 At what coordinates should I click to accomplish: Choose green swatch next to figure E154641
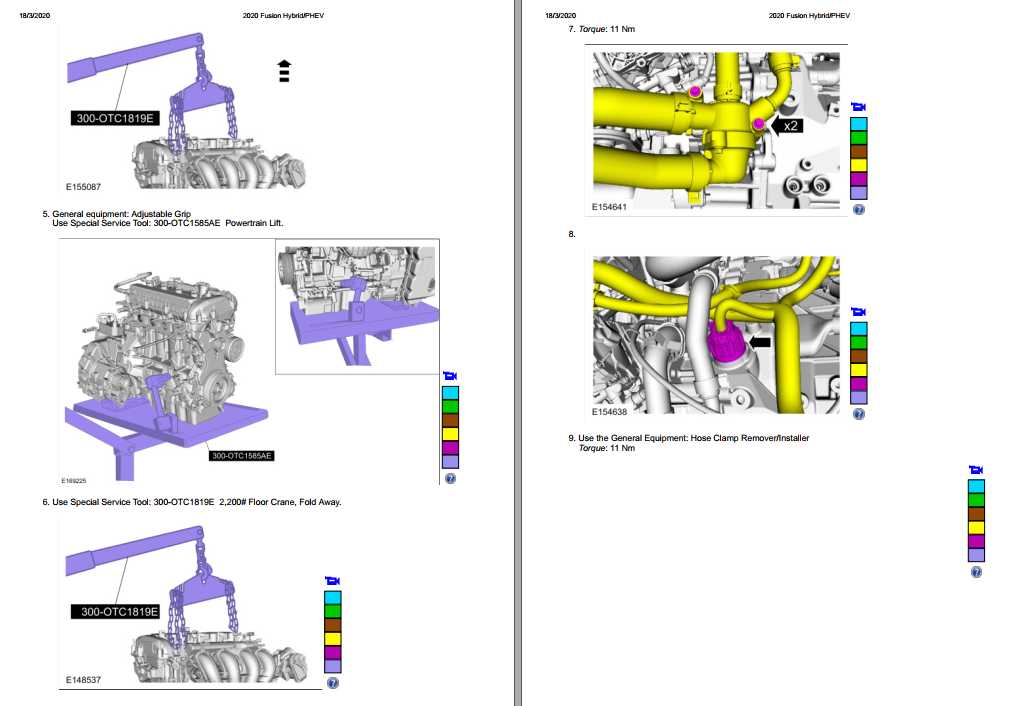(859, 138)
